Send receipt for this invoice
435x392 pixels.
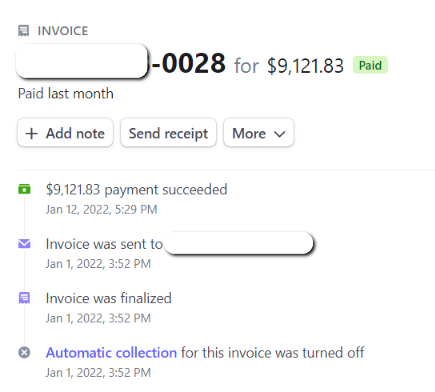(168, 132)
